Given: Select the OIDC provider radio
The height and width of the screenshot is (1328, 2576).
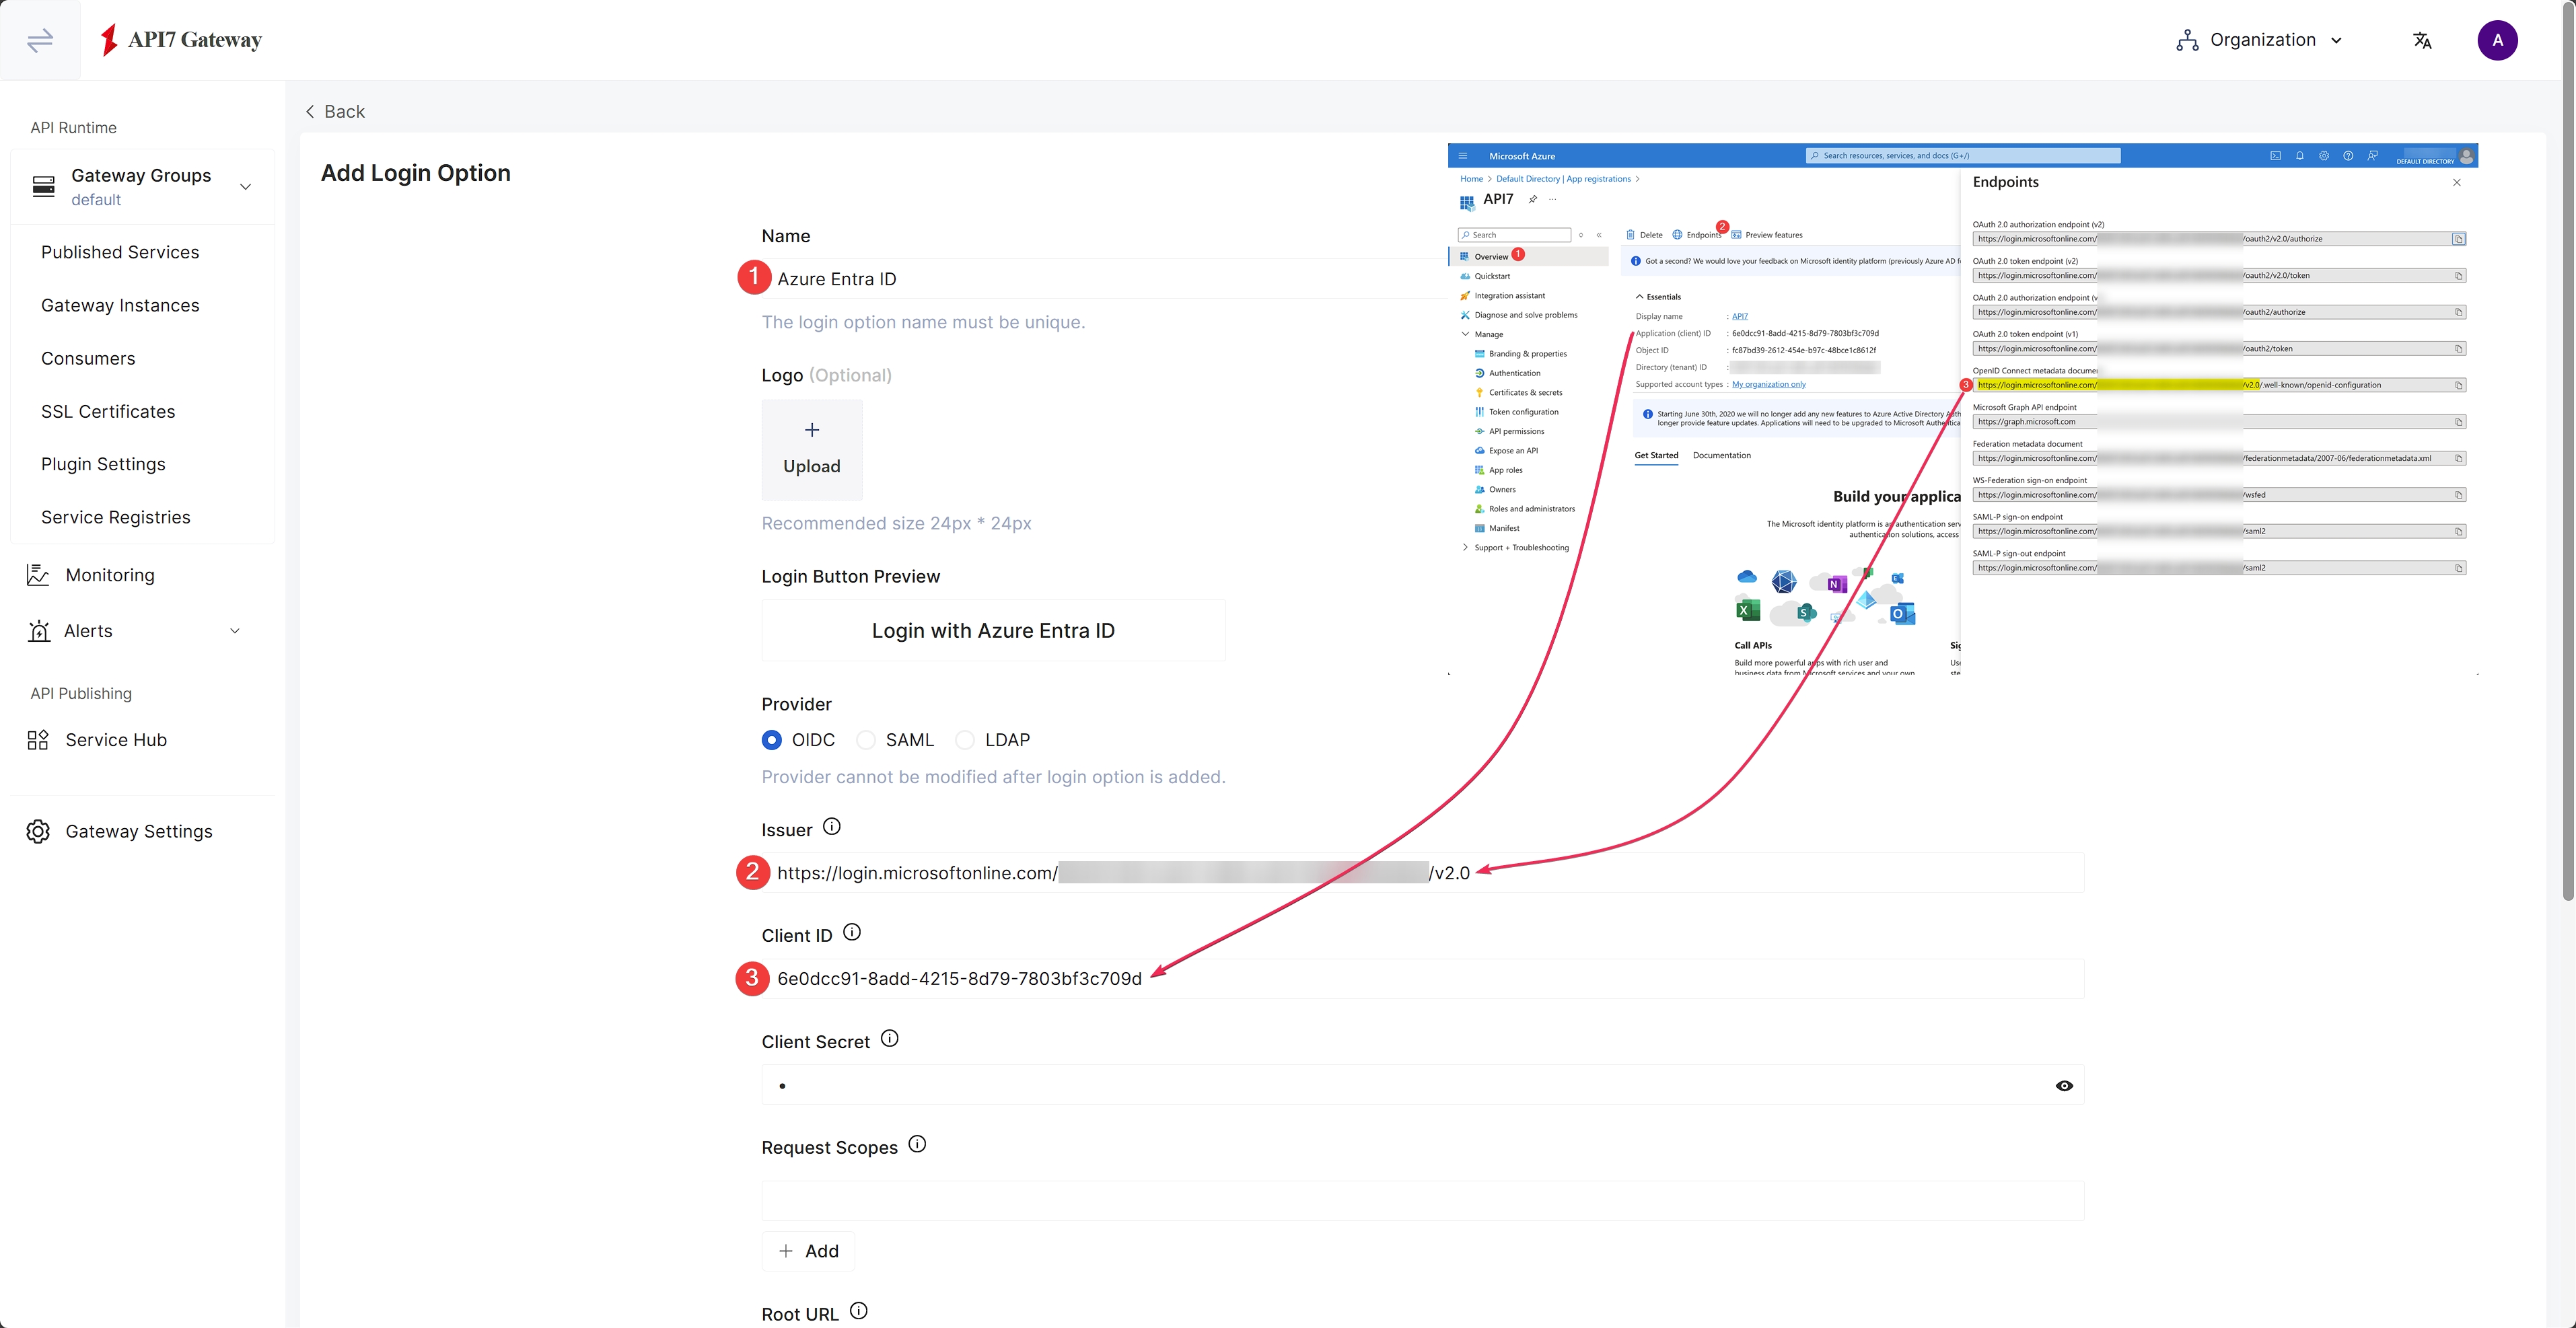Looking at the screenshot, I should 771,740.
